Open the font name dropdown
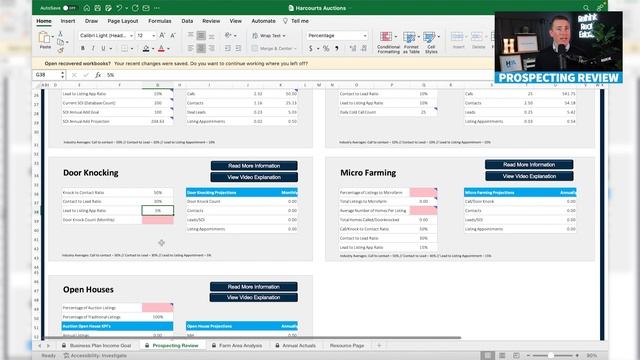640x360 pixels. [131, 36]
